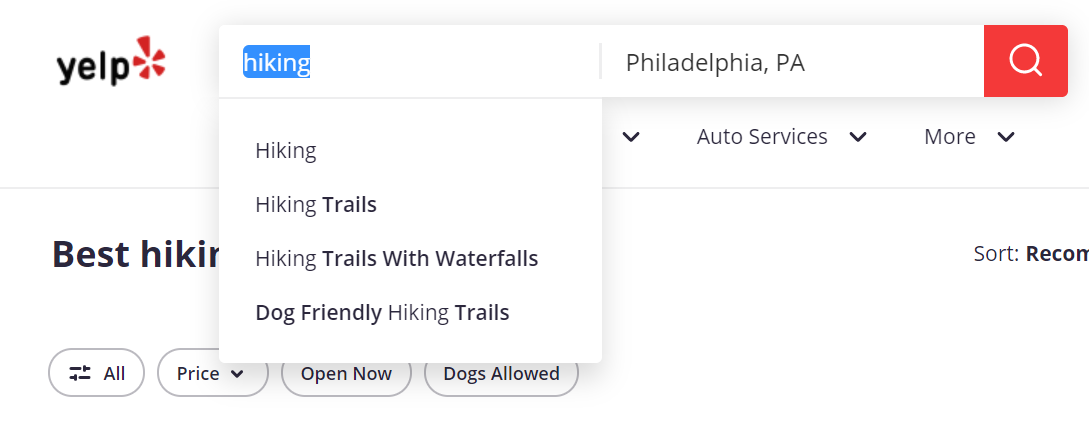Image resolution: width=1089 pixels, height=424 pixels.
Task: Choose the "Hiking Trails" suggestion
Action: pyautogui.click(x=410, y=205)
